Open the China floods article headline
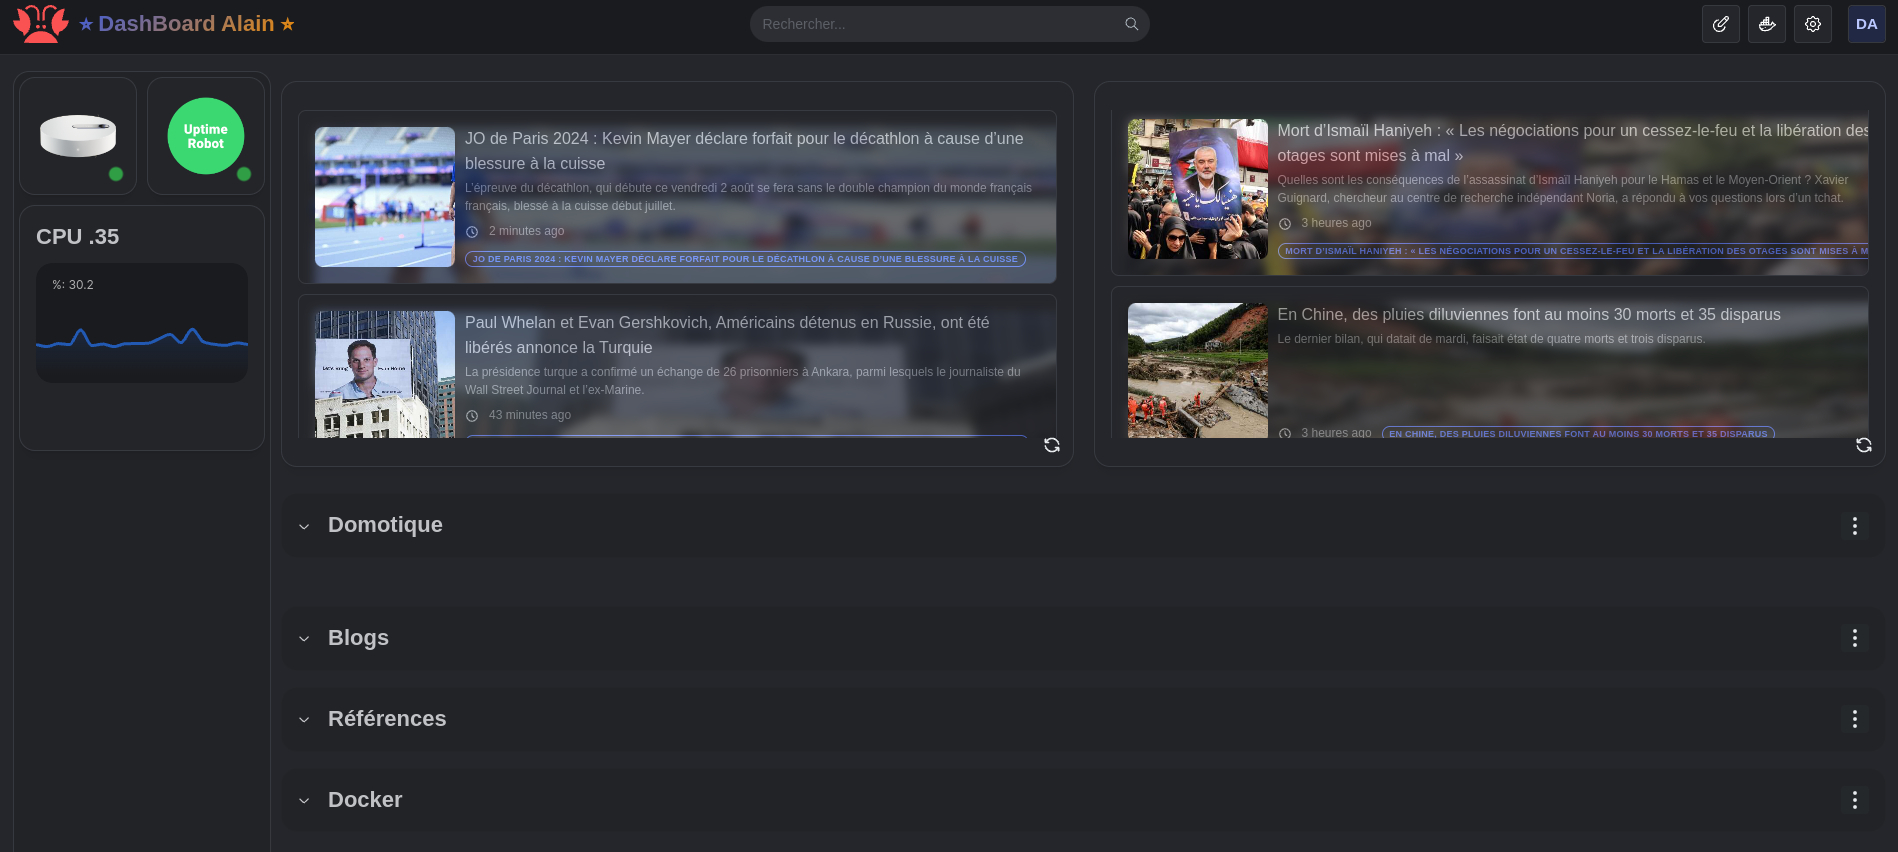This screenshot has width=1898, height=852. coord(1528,315)
